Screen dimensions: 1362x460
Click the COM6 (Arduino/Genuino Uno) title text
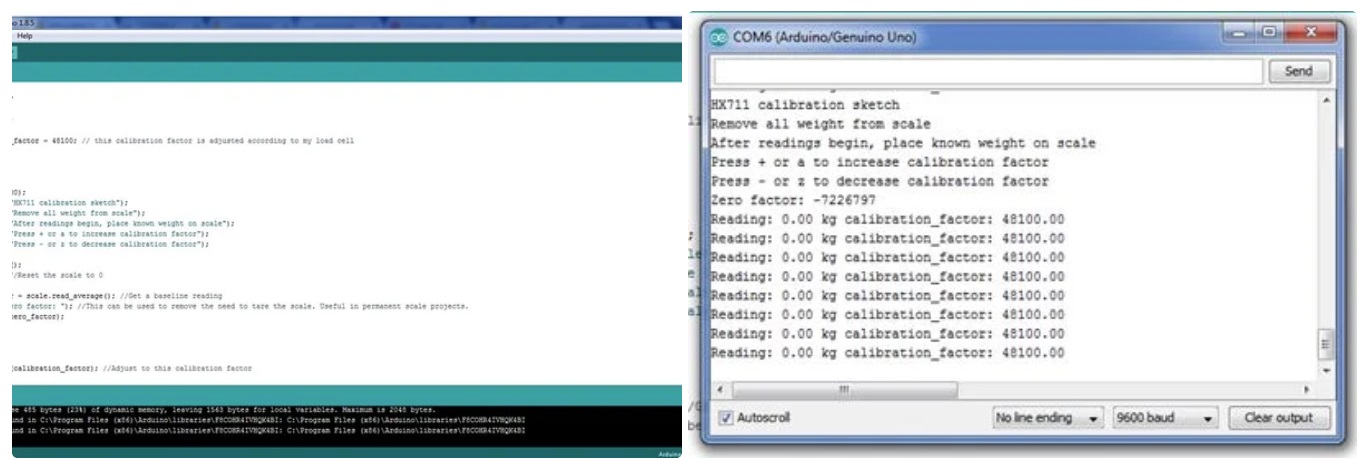pyautogui.click(x=824, y=37)
